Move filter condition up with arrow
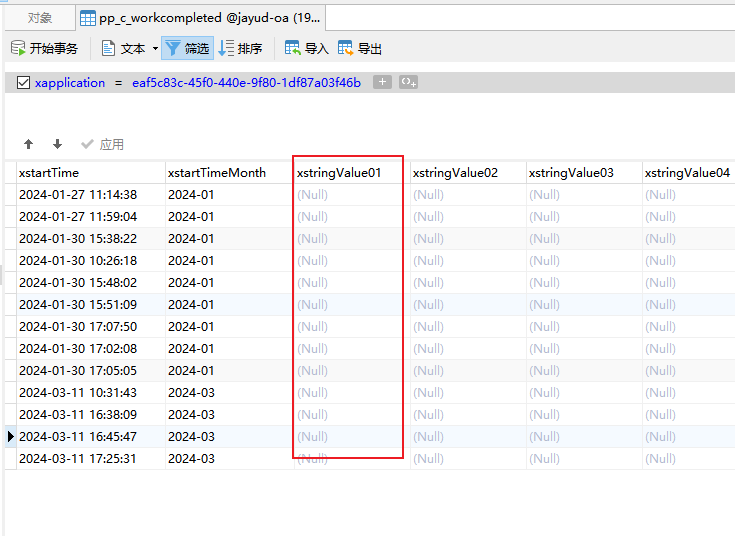Viewport: 735px width, 536px height. point(29,145)
